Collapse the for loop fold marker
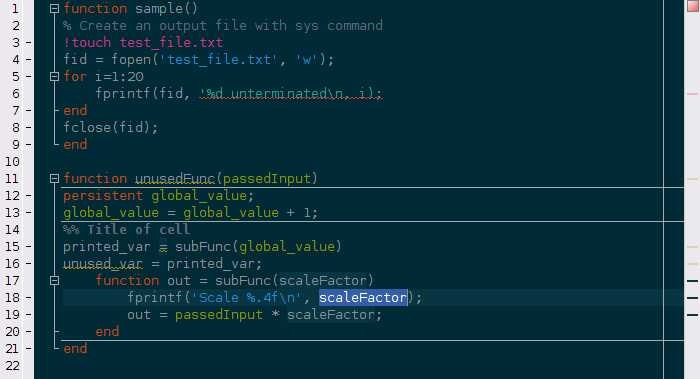Image resolution: width=700 pixels, height=379 pixels. pos(54,76)
